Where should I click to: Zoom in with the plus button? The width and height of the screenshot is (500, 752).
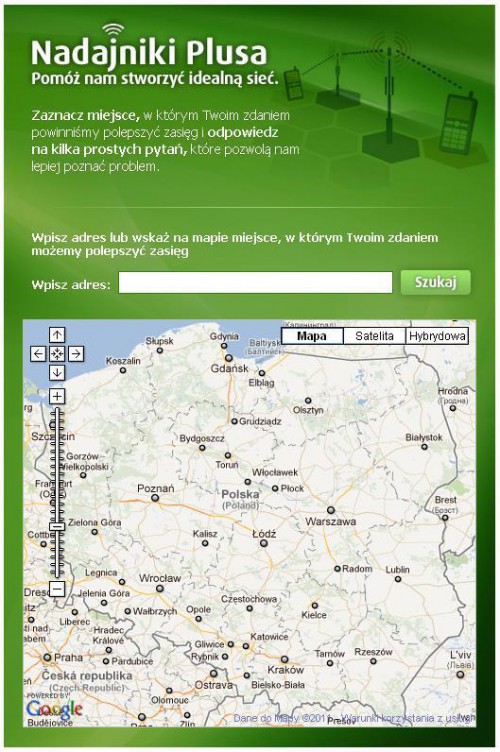[x=57, y=396]
